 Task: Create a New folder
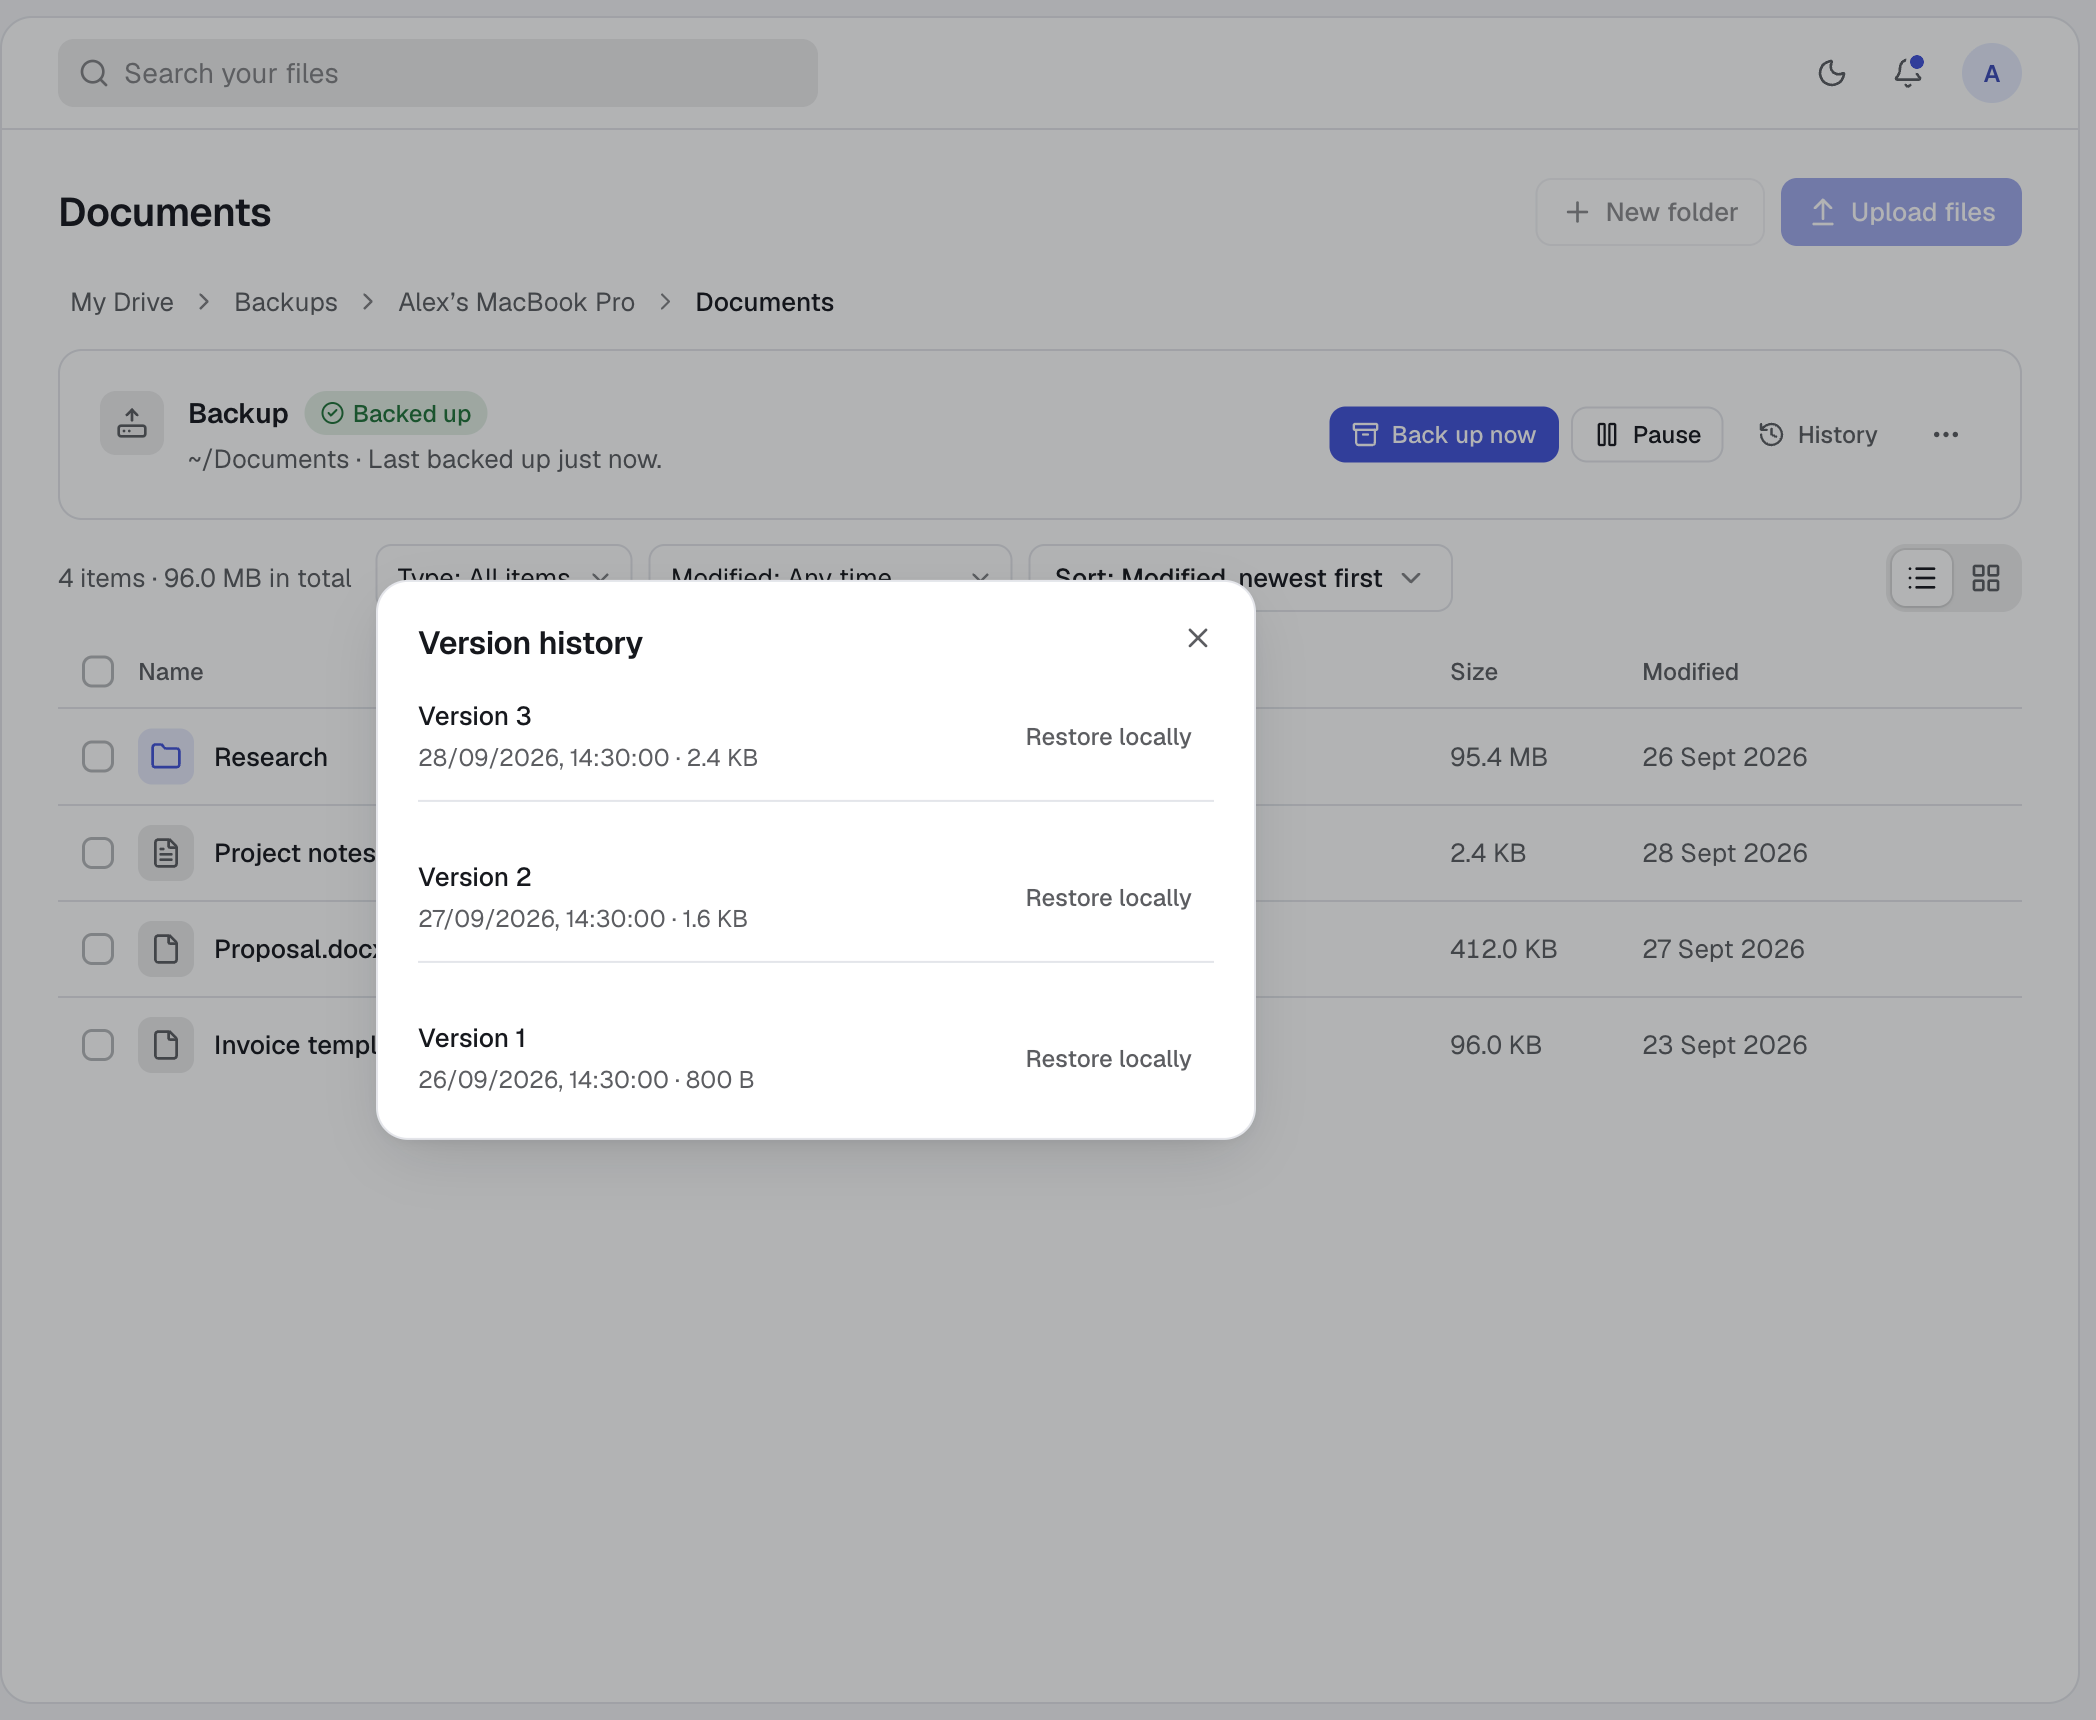[x=1650, y=212]
